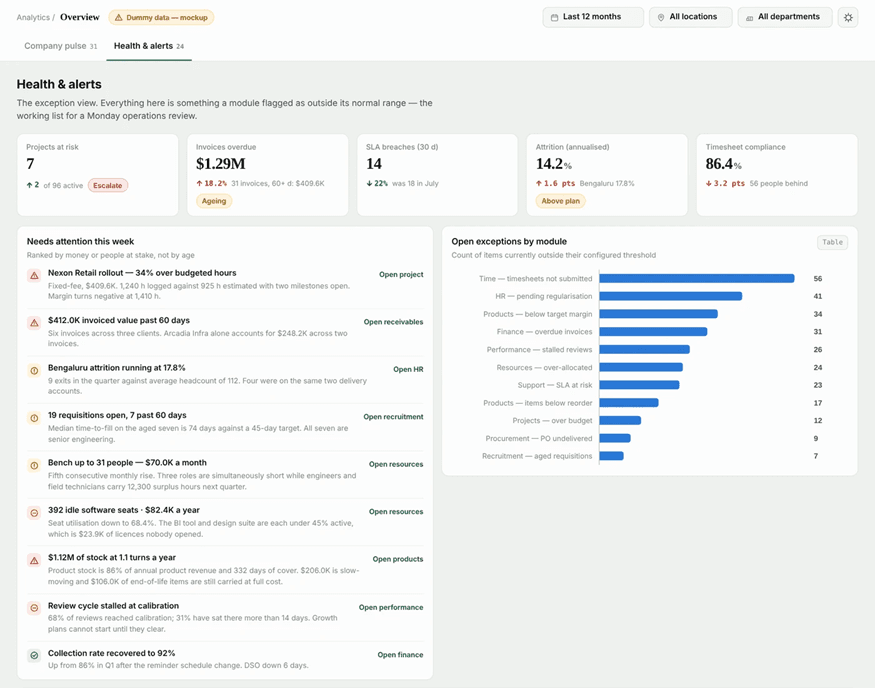Open the Last 12 months date filter
This screenshot has height=688, width=875.
coord(593,17)
